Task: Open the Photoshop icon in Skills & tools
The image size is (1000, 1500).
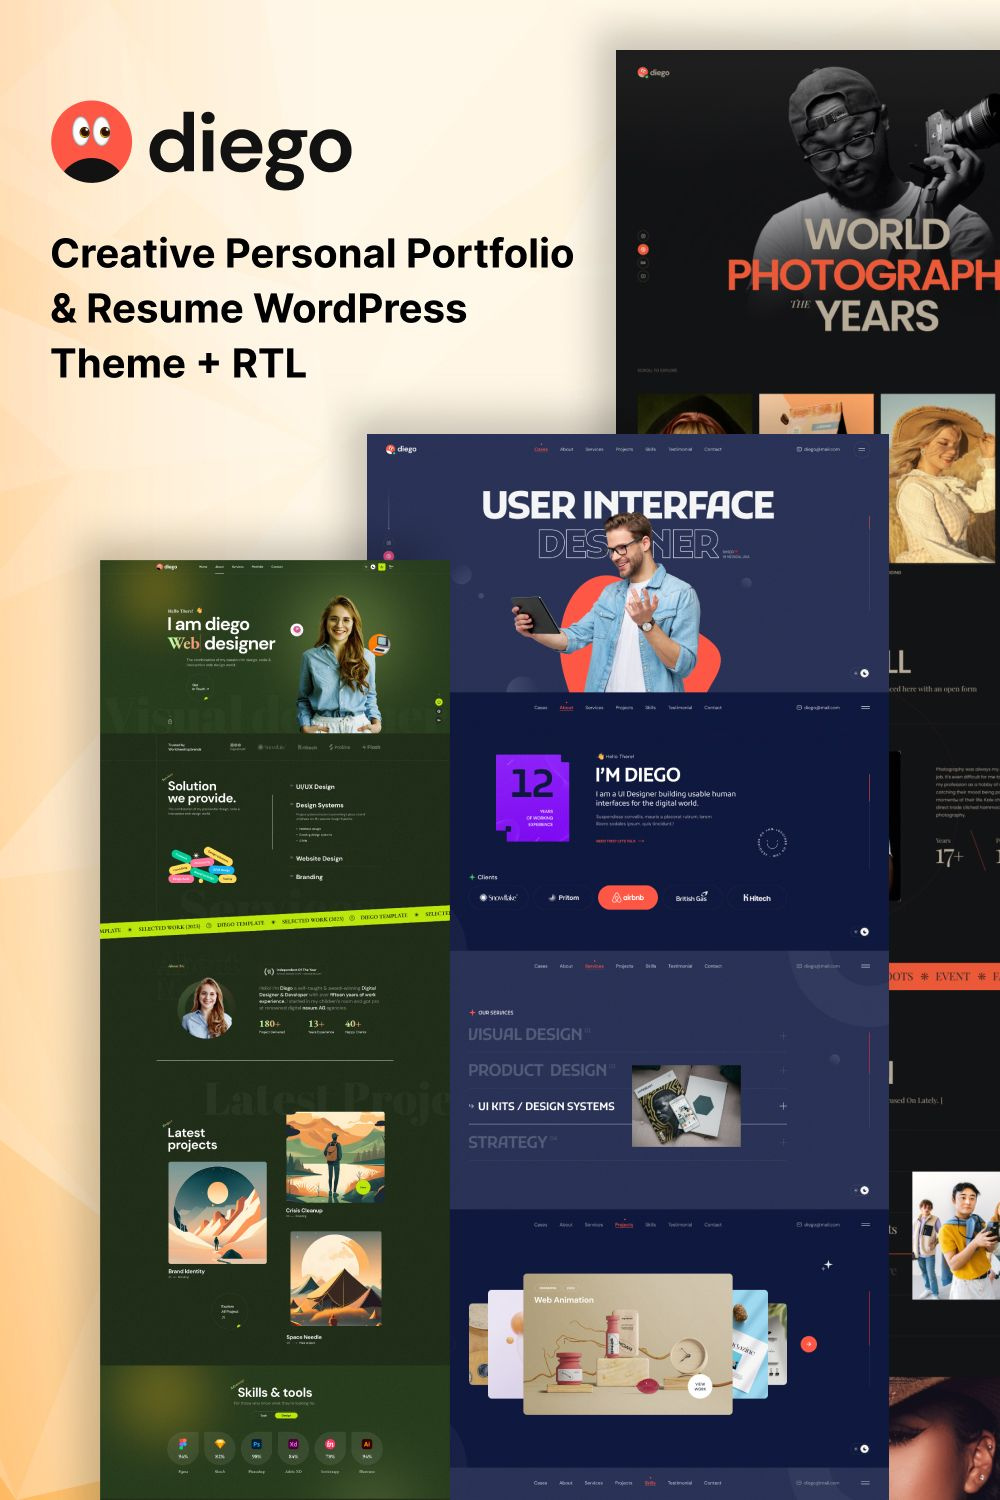Action: [x=258, y=1443]
